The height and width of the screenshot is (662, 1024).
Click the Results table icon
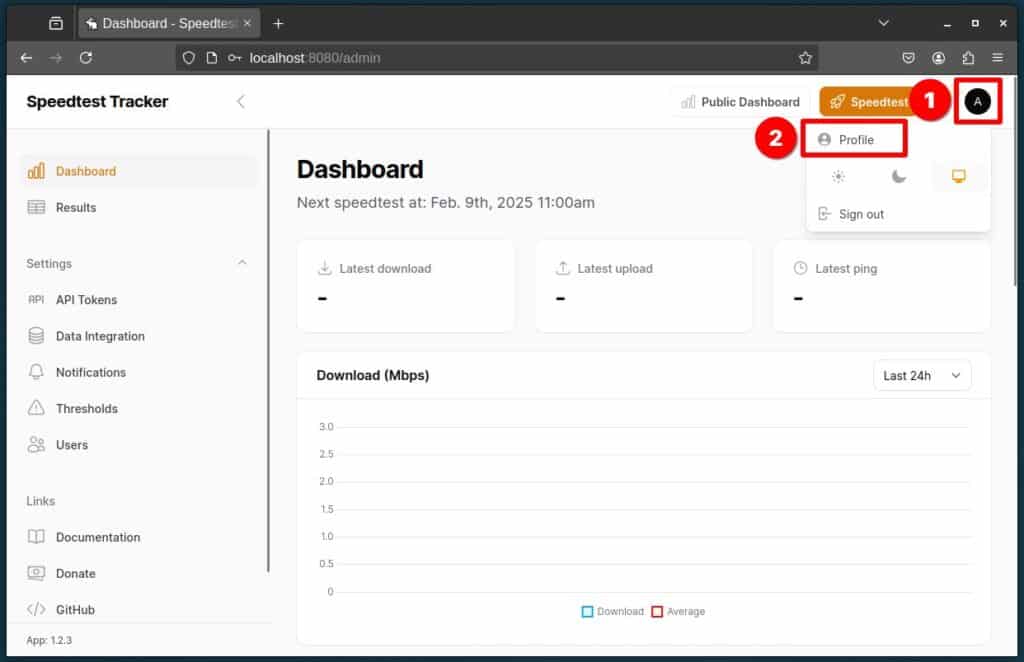tap(37, 208)
